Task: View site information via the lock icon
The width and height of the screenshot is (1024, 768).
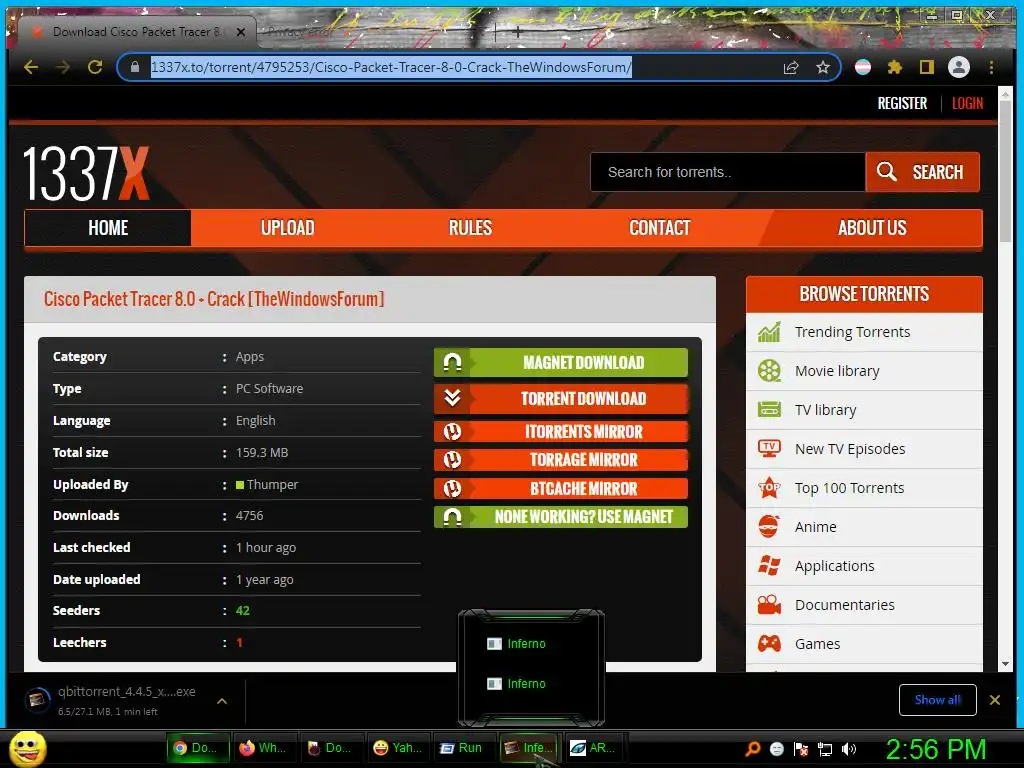Action: (x=135, y=67)
